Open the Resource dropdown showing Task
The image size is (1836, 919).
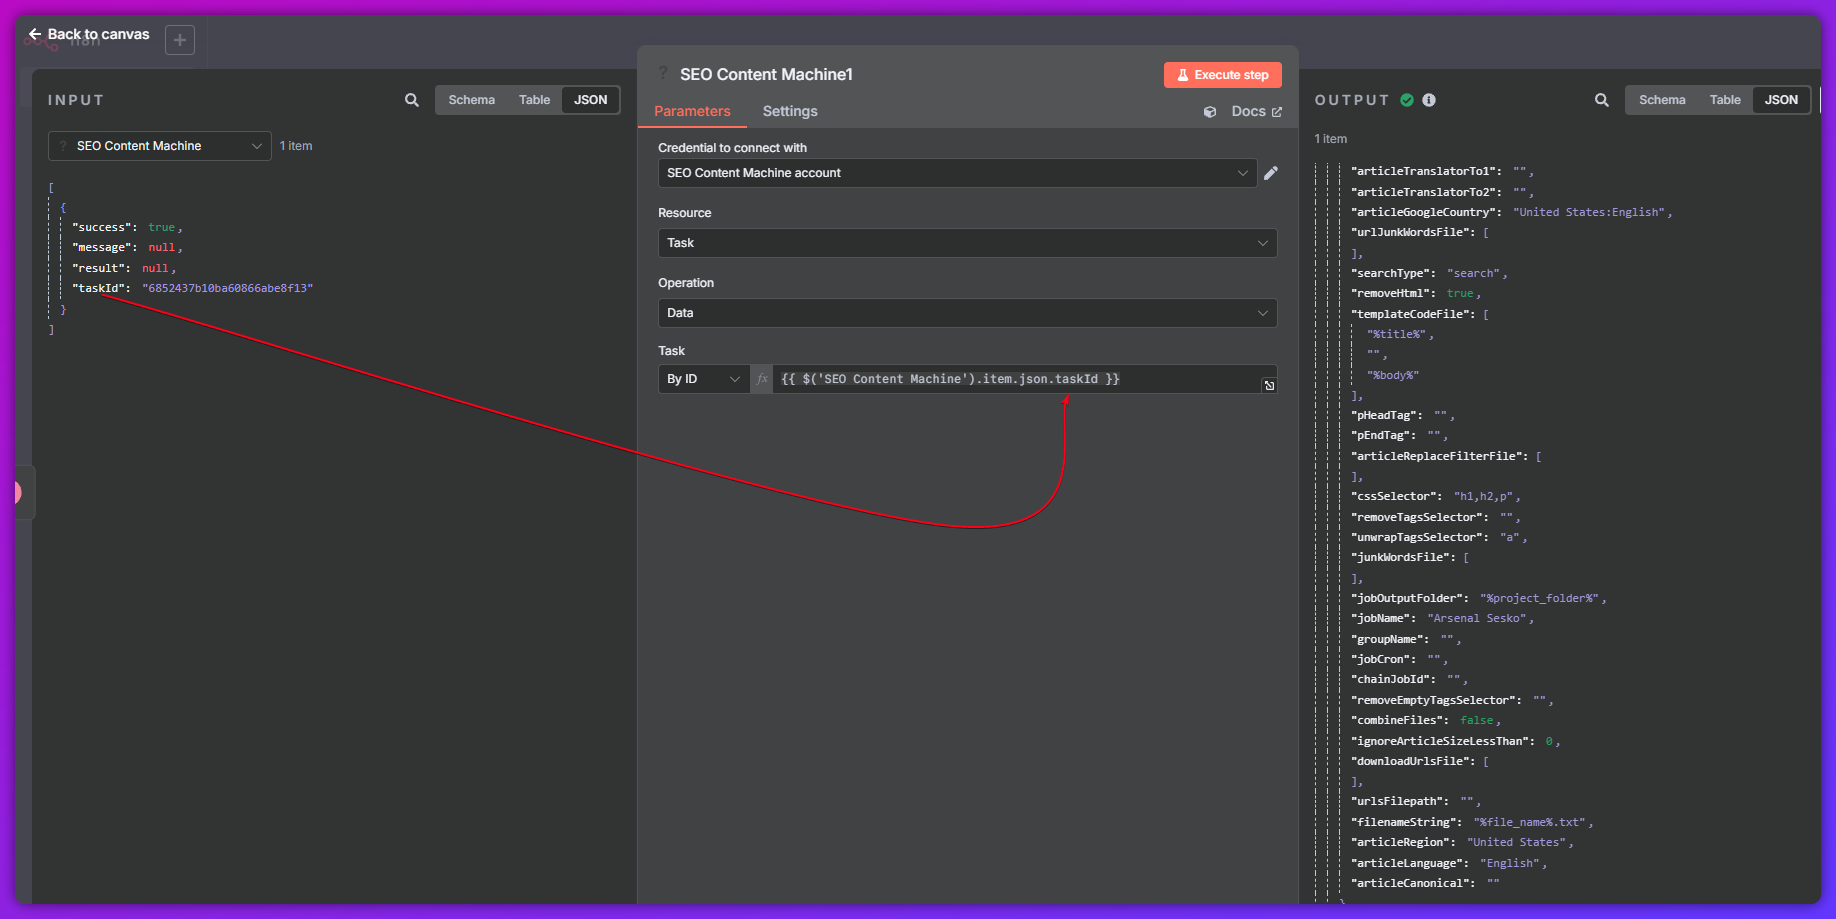click(x=967, y=243)
